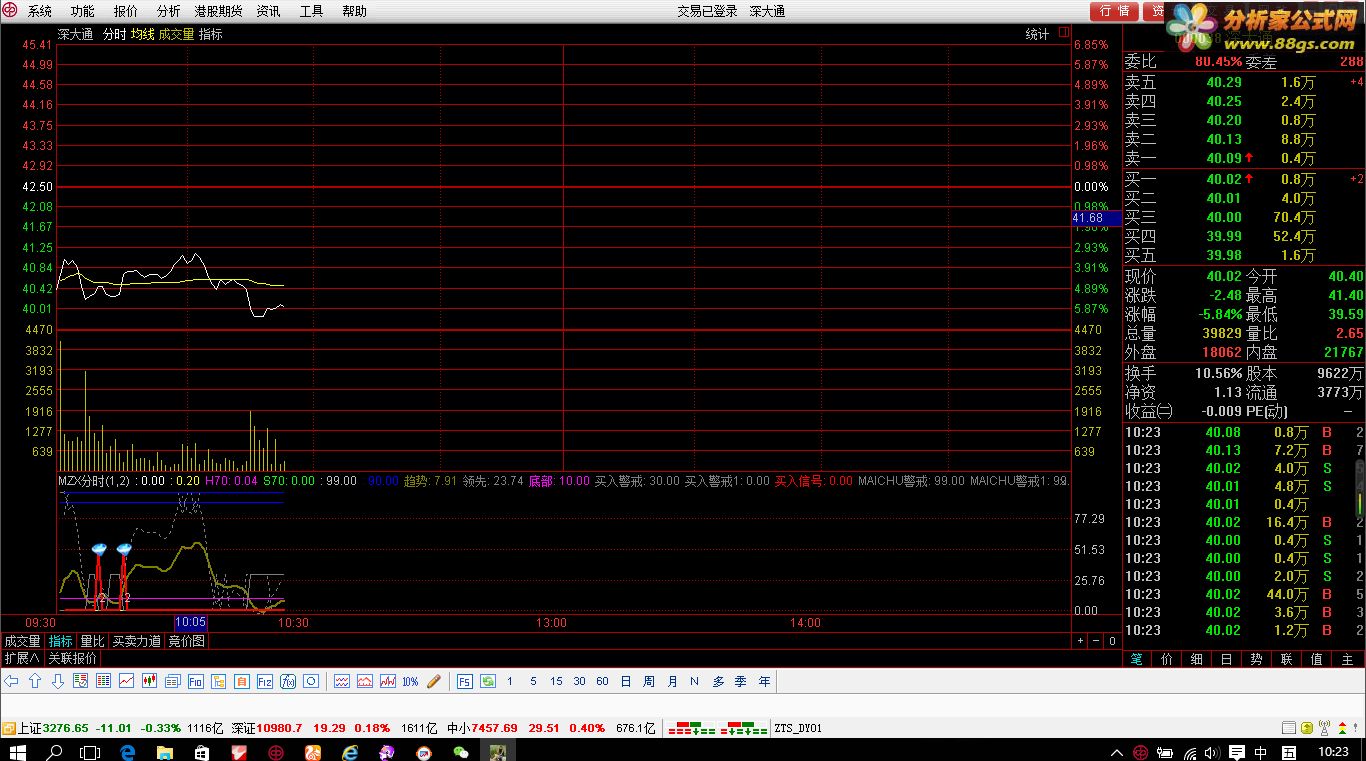1366x761 pixels.
Task: Select the 月 monthly period button
Action: click(x=672, y=681)
